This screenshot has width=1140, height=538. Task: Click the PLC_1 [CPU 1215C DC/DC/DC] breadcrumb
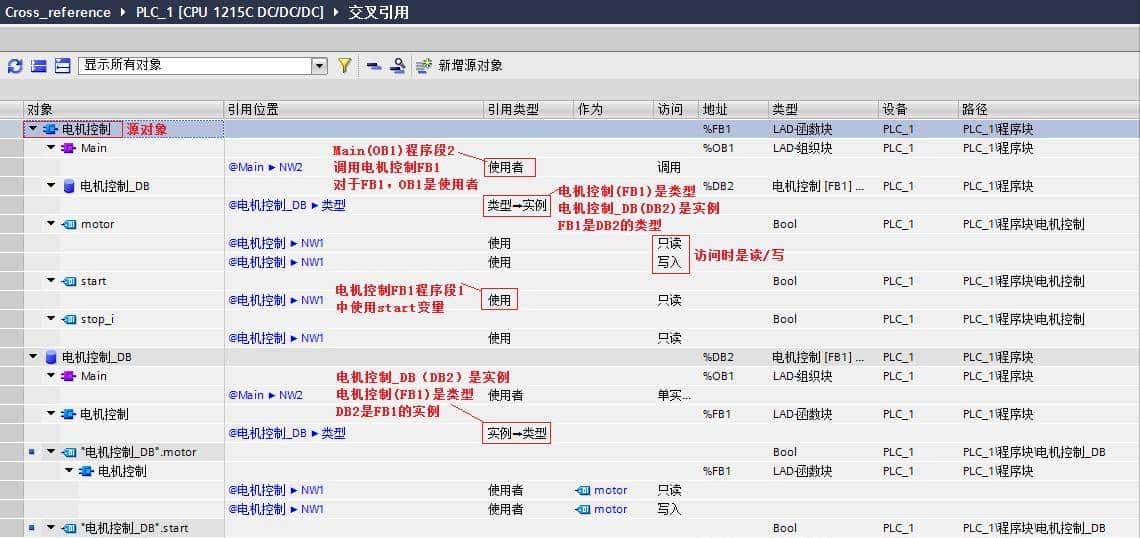[x=229, y=12]
